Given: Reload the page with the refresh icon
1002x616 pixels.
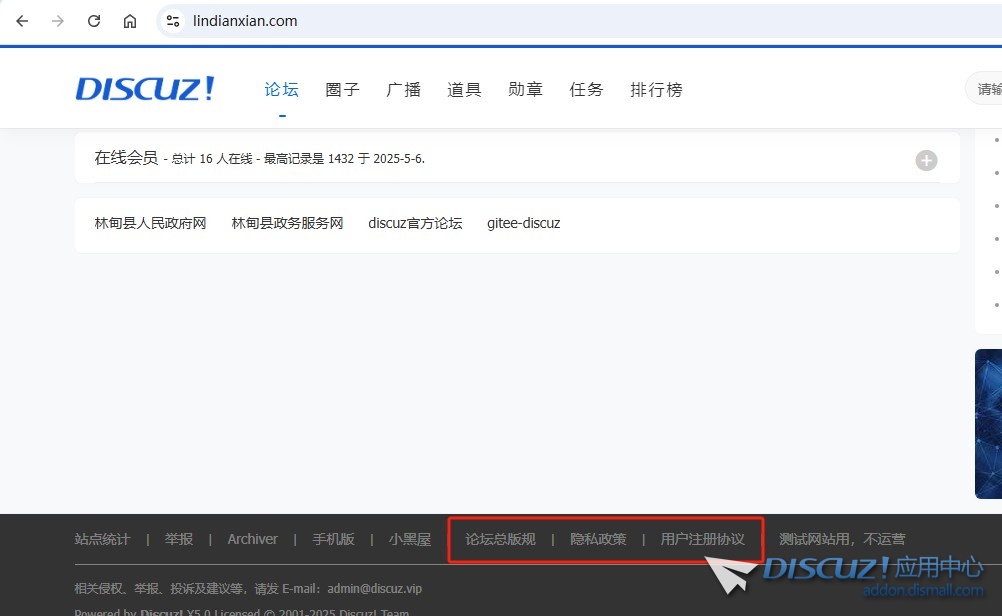Looking at the screenshot, I should pos(94,21).
